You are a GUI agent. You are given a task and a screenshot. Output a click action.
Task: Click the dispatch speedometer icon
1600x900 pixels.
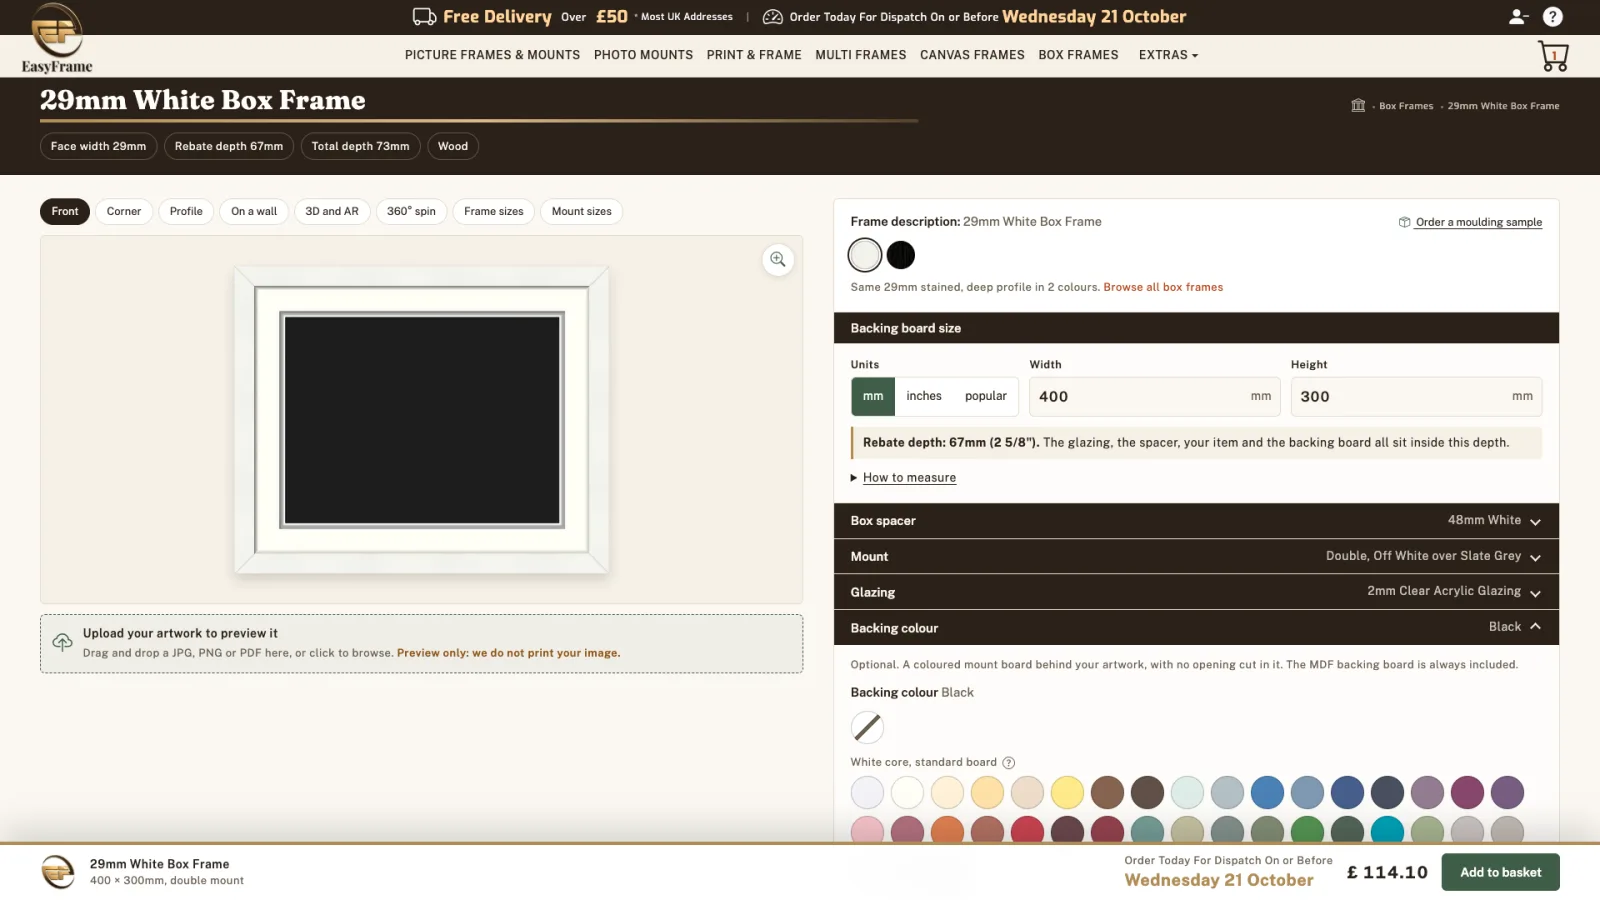point(772,17)
